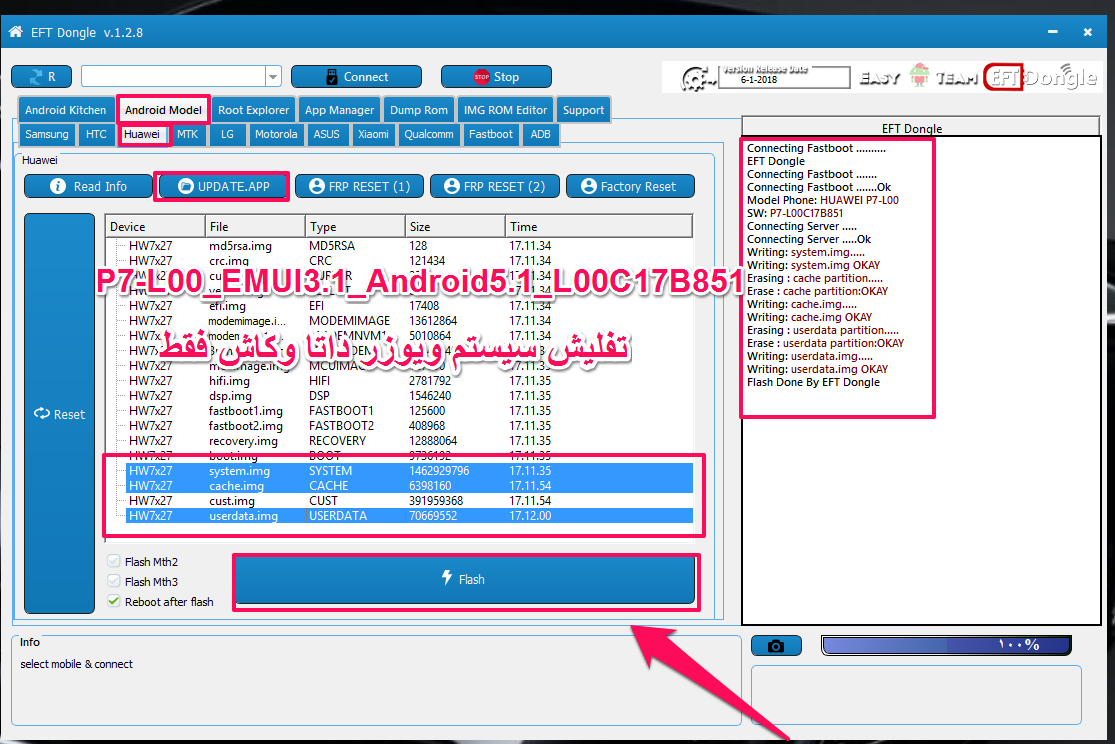Select the cache.img row
The image size is (1115, 744).
click(x=409, y=486)
